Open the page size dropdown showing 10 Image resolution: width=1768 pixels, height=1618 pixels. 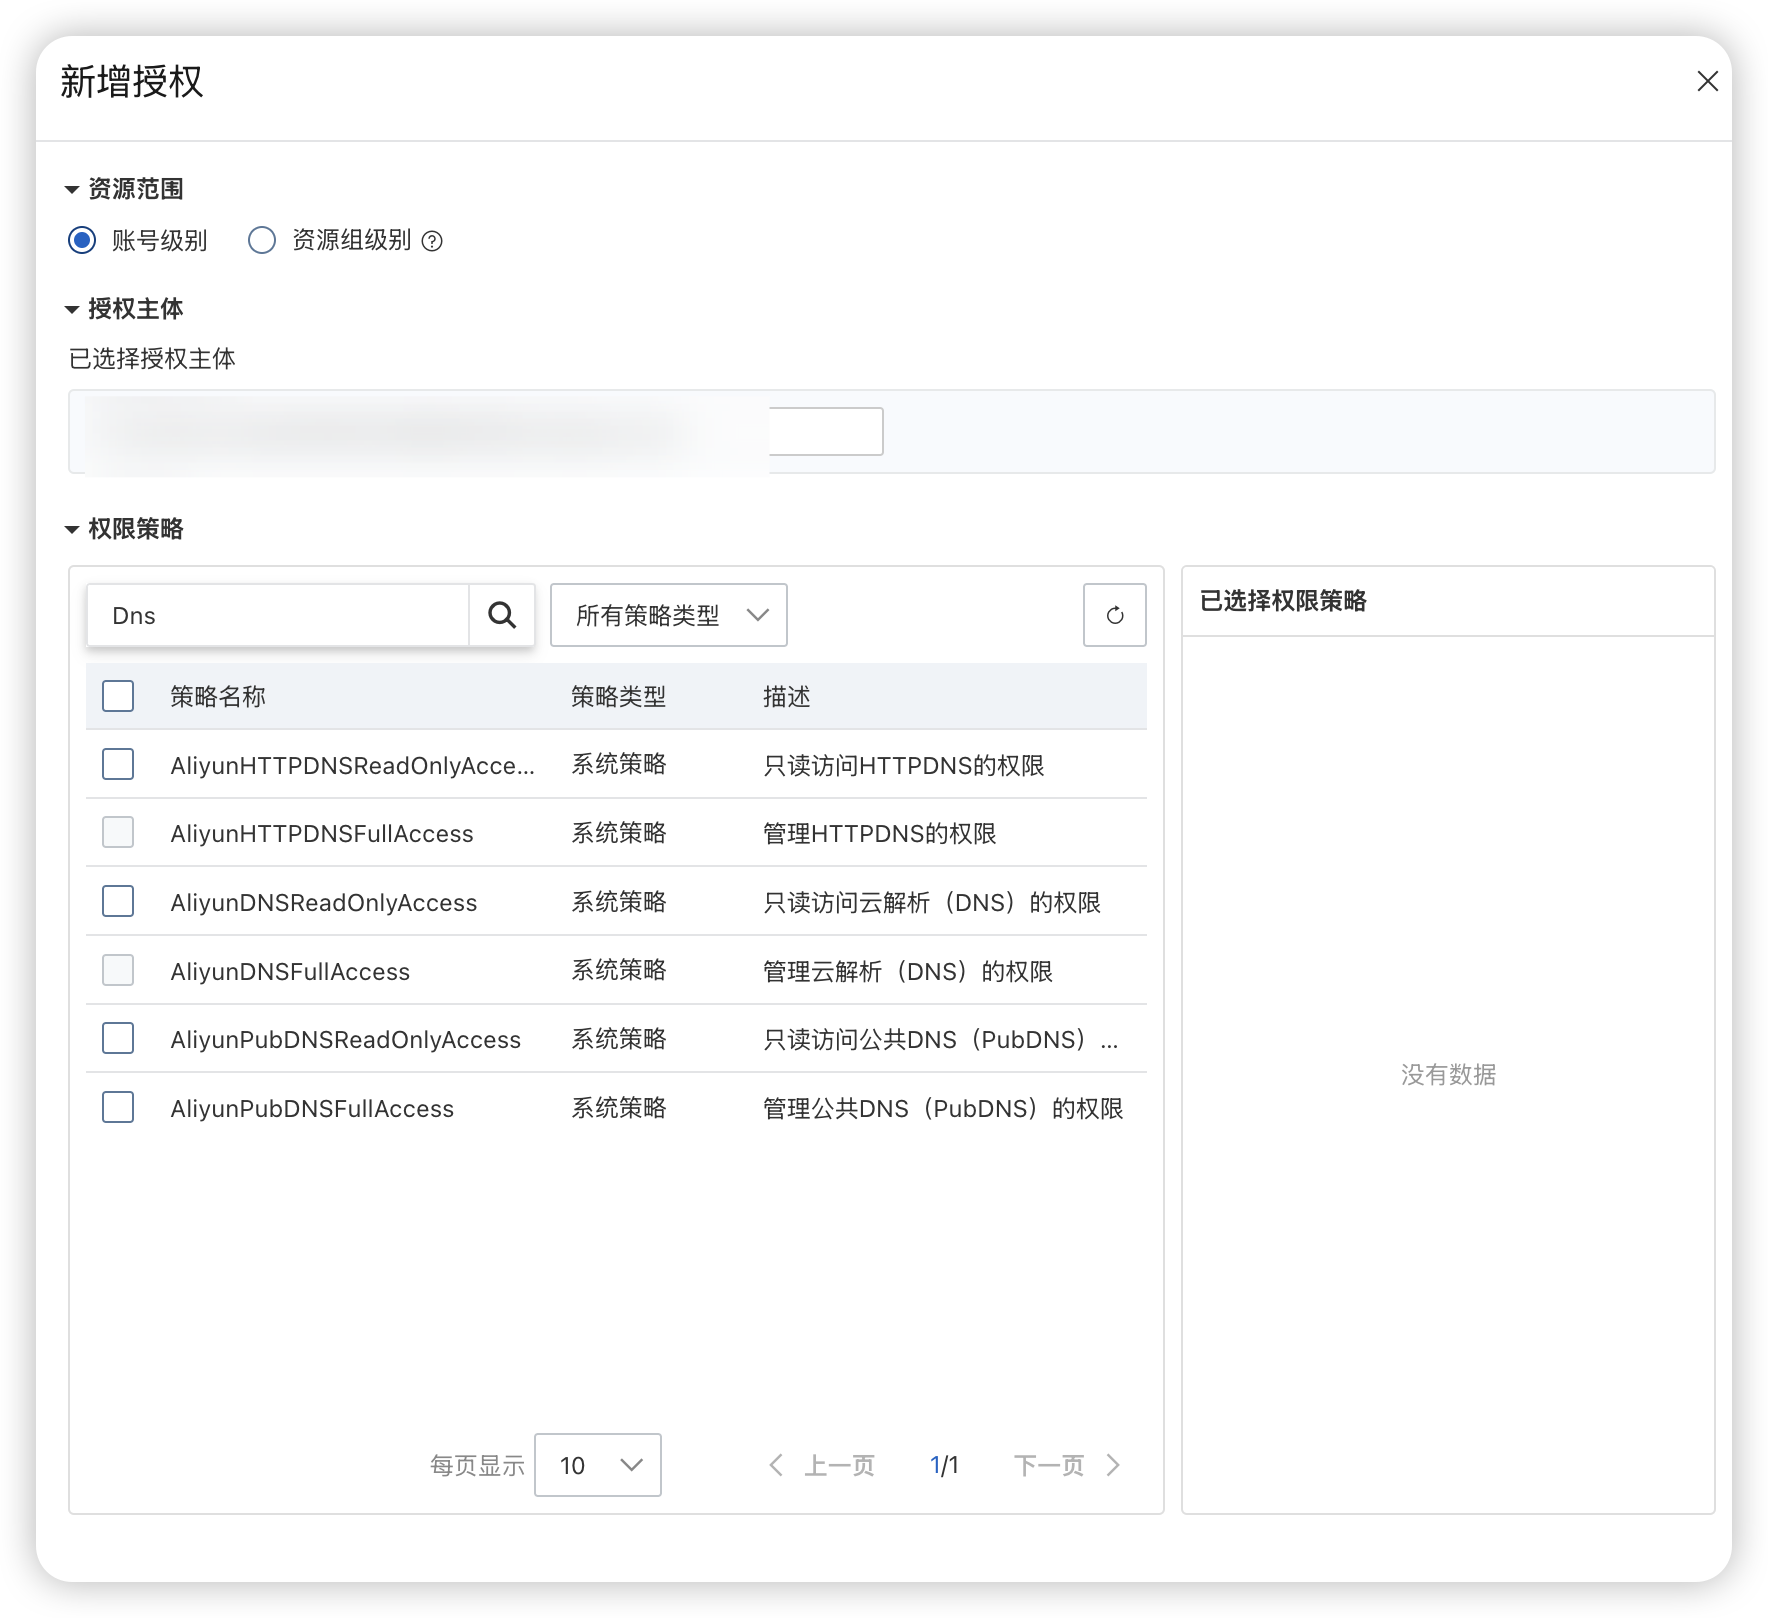coord(597,1465)
